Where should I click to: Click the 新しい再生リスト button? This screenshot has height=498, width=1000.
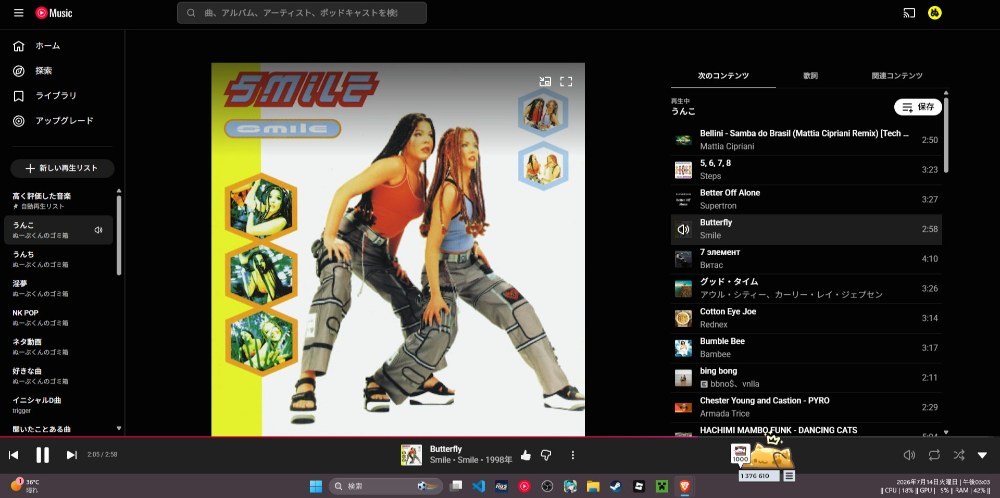pos(62,168)
